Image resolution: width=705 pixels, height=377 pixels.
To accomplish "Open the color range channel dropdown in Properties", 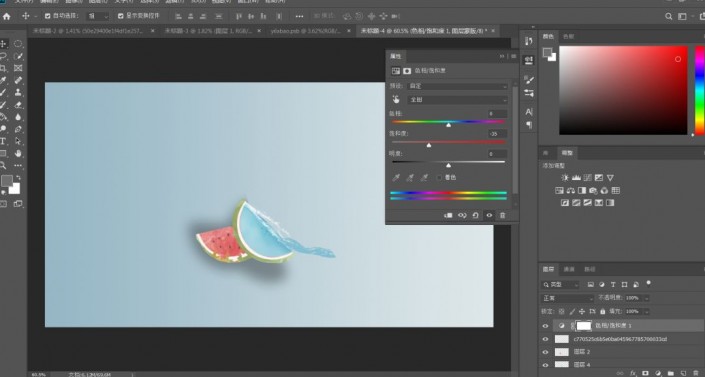I will pyautogui.click(x=458, y=99).
